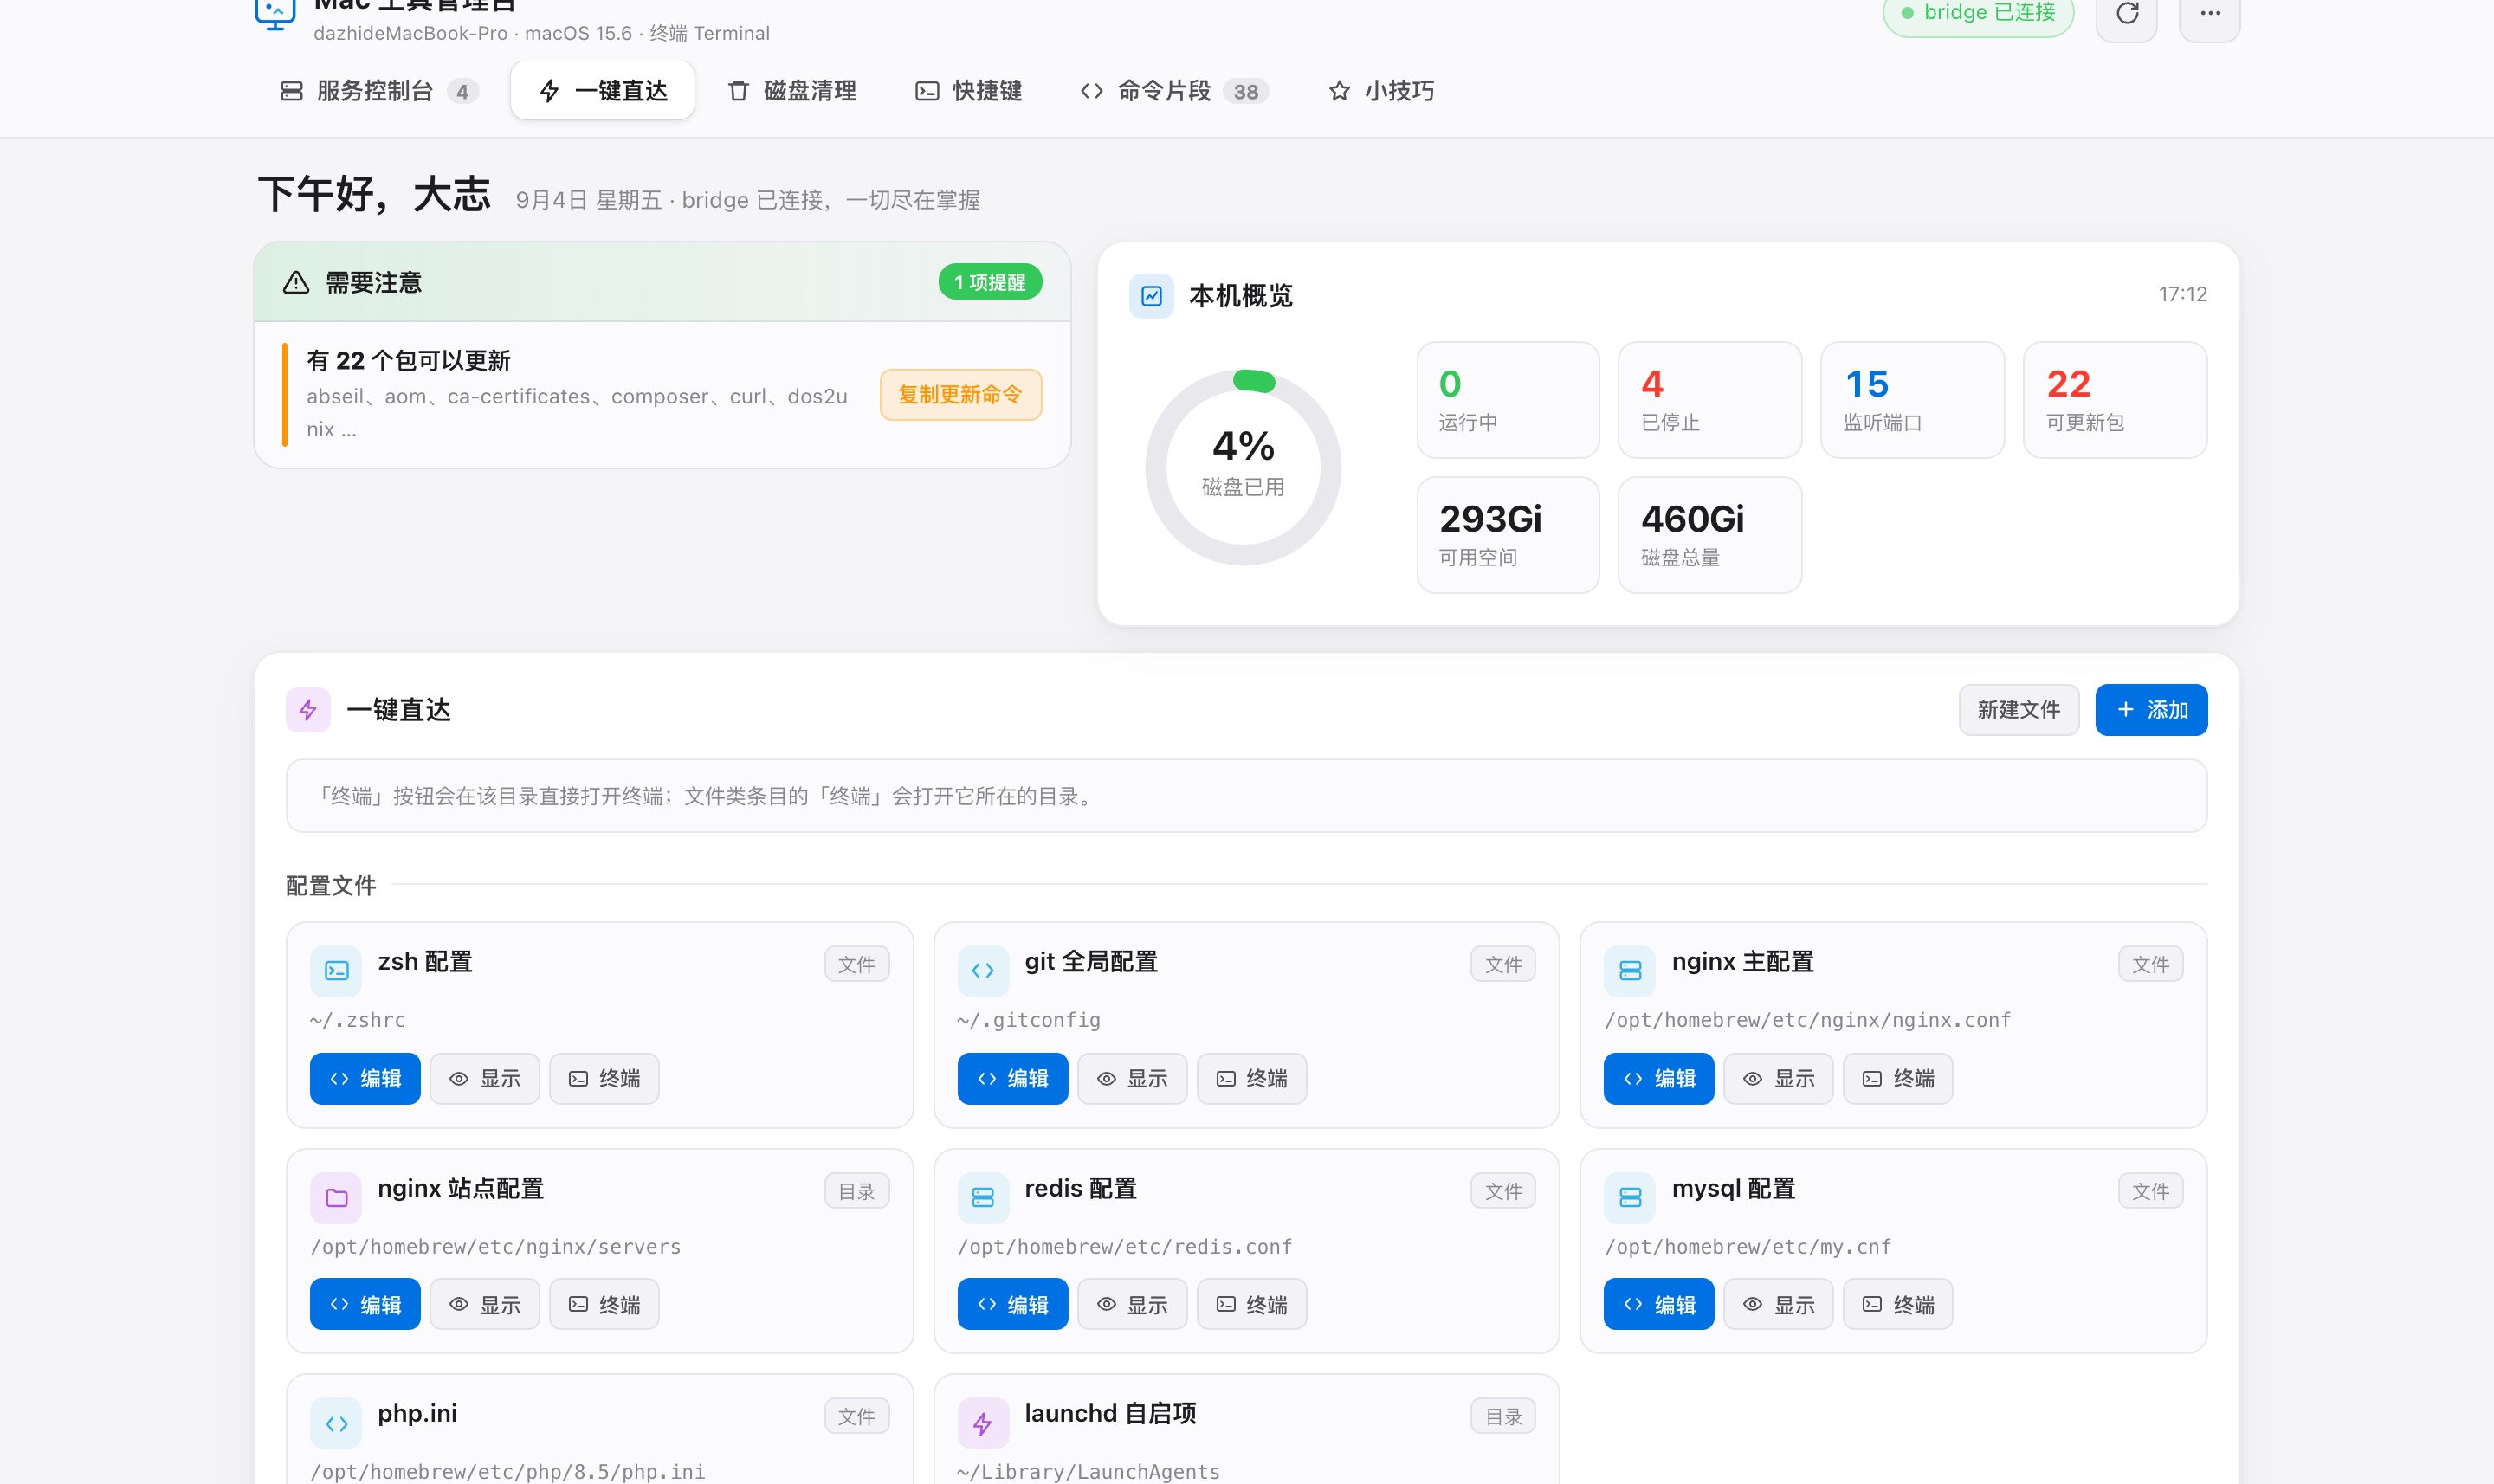The height and width of the screenshot is (1484, 2494).
Task: Click the server icon on mysql 配置 card
Action: [x=1630, y=1197]
